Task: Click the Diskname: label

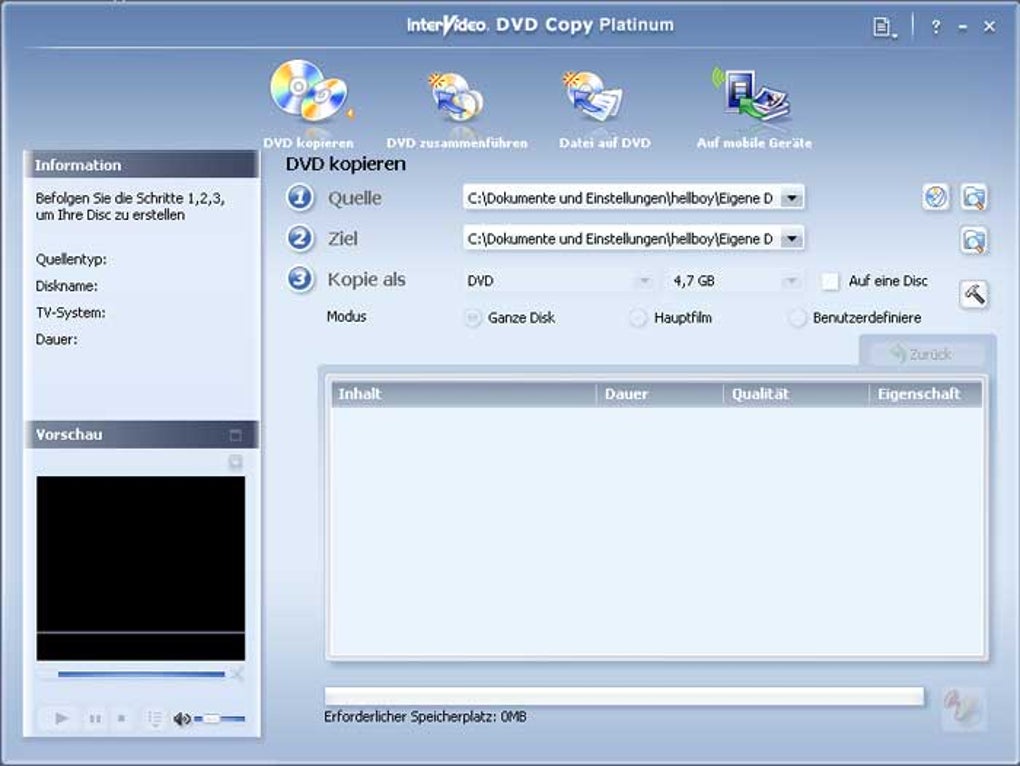Action: click(66, 286)
